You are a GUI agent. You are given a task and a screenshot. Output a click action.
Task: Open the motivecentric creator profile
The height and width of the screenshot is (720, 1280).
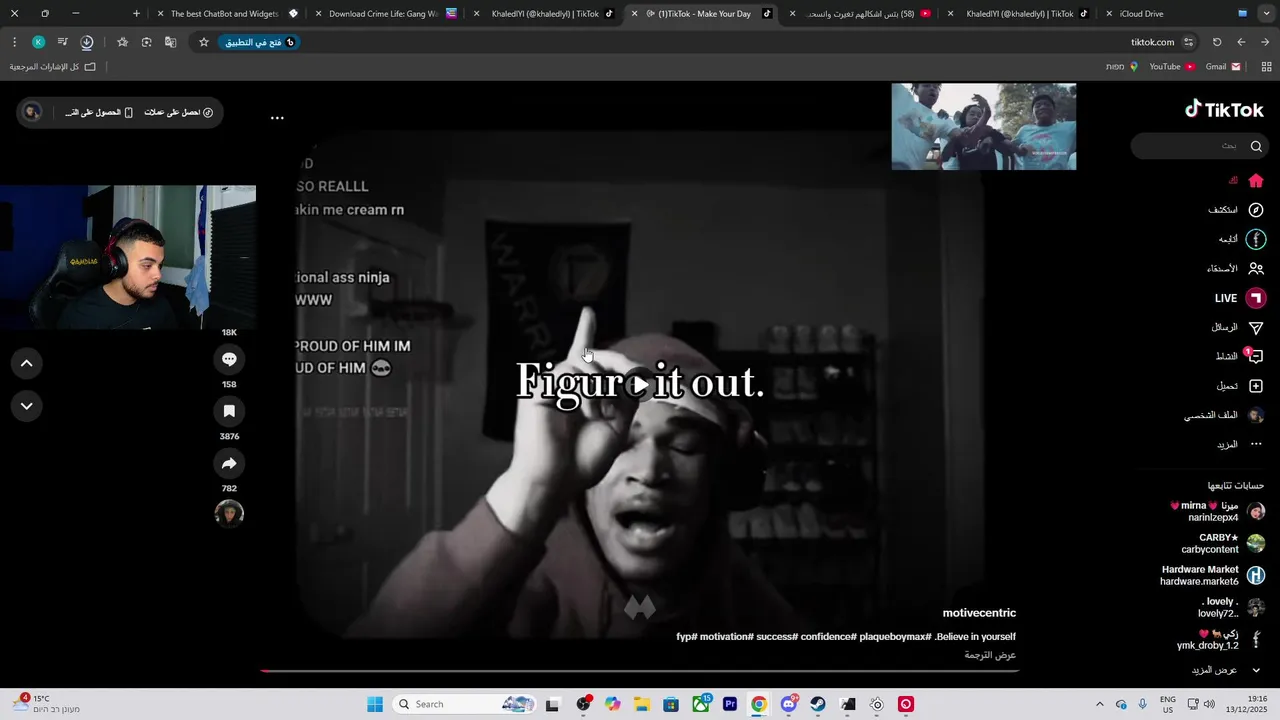pos(979,613)
